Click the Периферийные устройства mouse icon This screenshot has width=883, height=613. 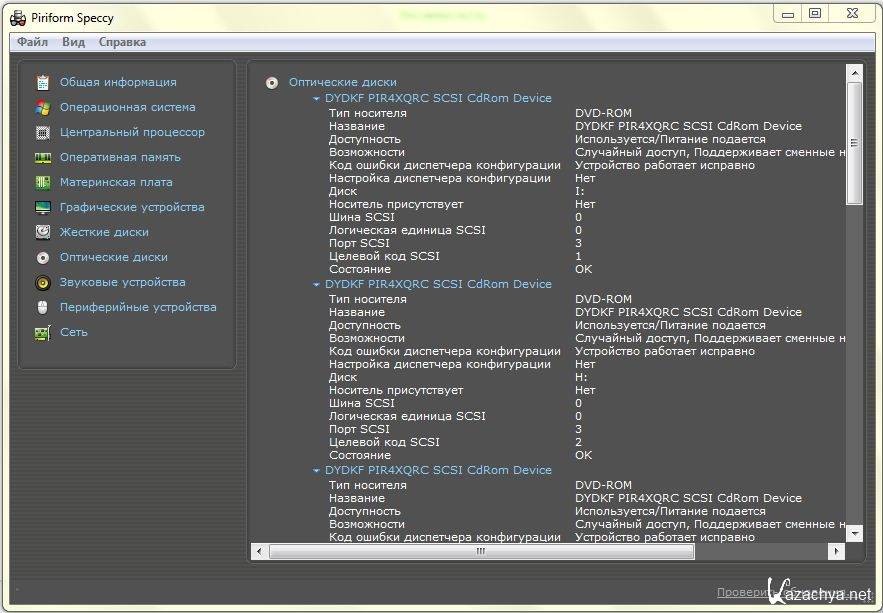point(43,307)
